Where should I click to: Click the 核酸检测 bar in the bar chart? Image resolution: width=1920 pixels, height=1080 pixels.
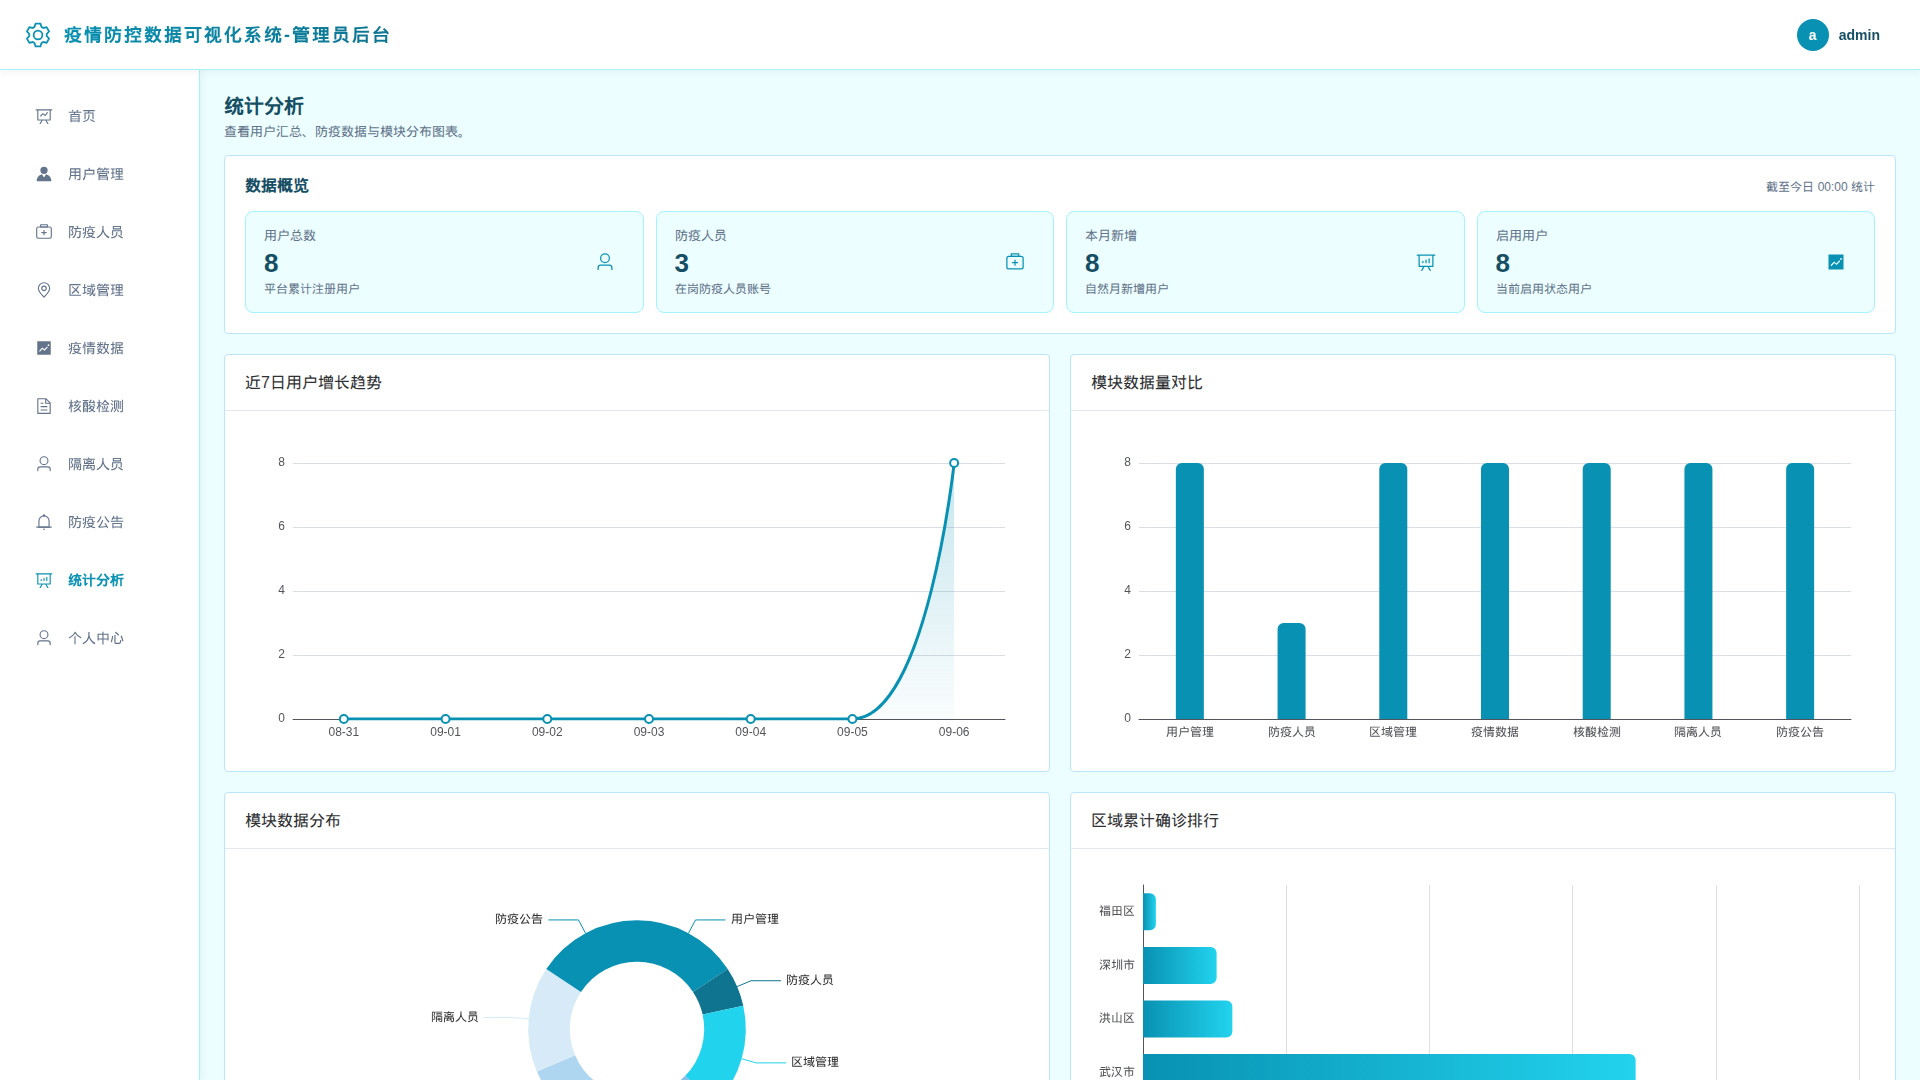1597,591
